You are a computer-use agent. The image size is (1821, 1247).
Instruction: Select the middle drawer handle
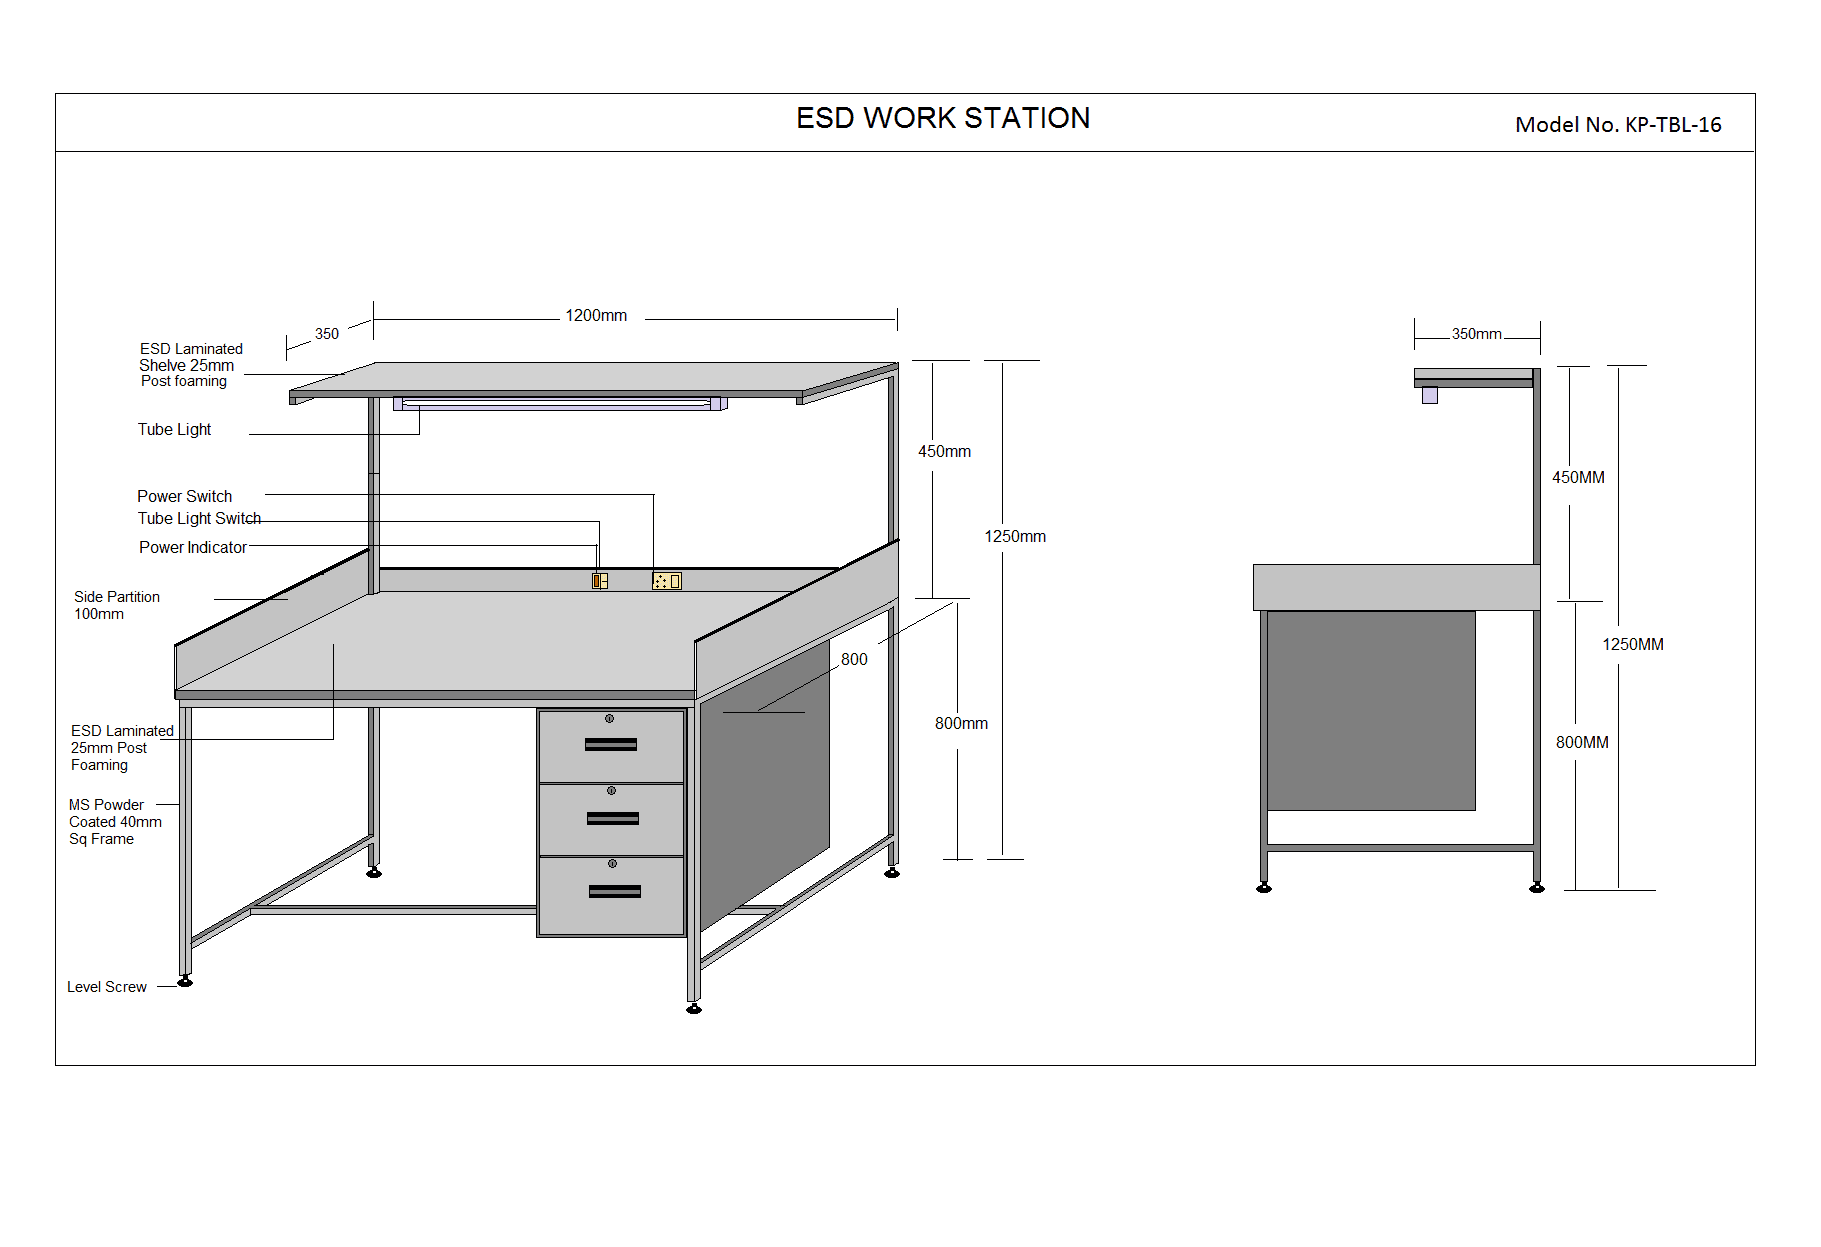pos(613,818)
